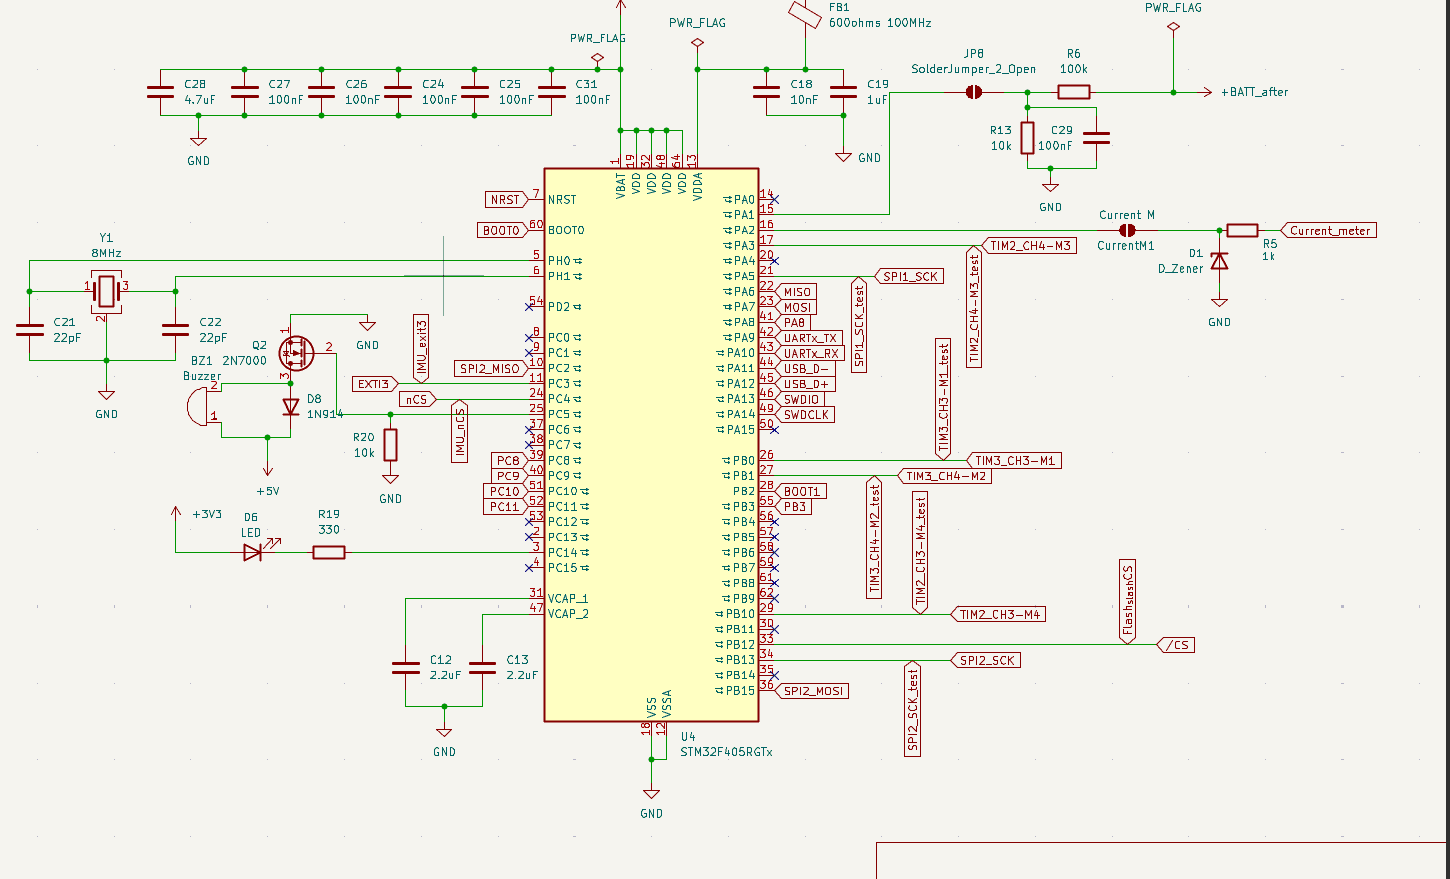
Task: Select resistor R5 1k symbol
Action: 1242,230
